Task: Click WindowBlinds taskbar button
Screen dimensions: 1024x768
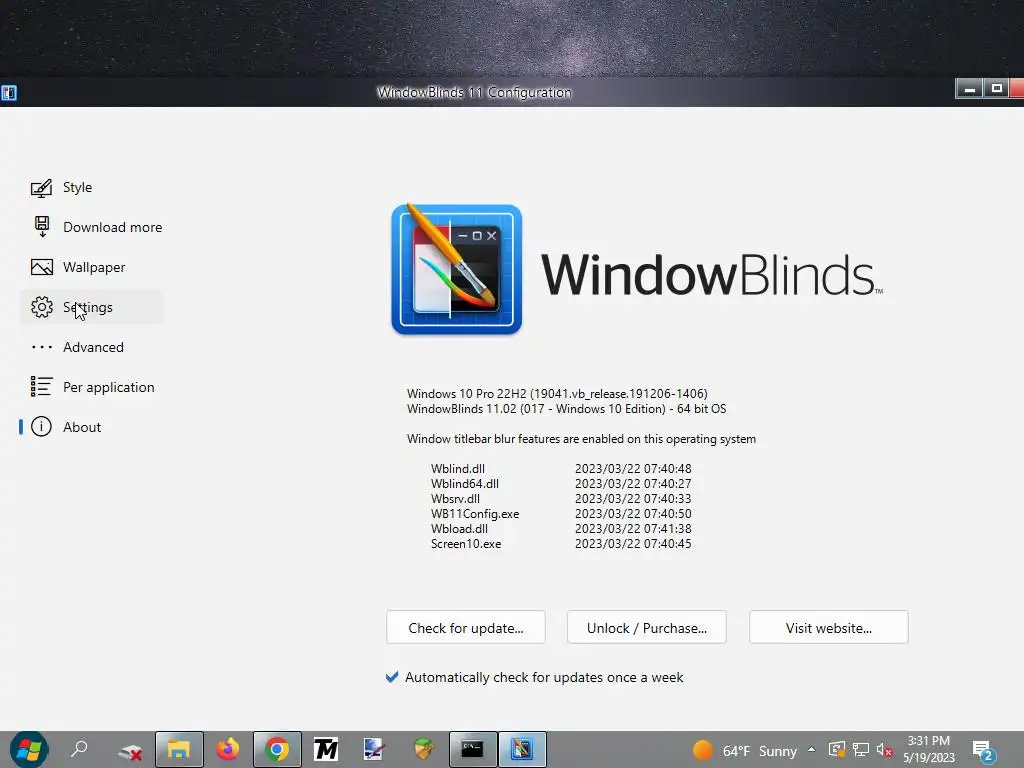Action: click(522, 749)
